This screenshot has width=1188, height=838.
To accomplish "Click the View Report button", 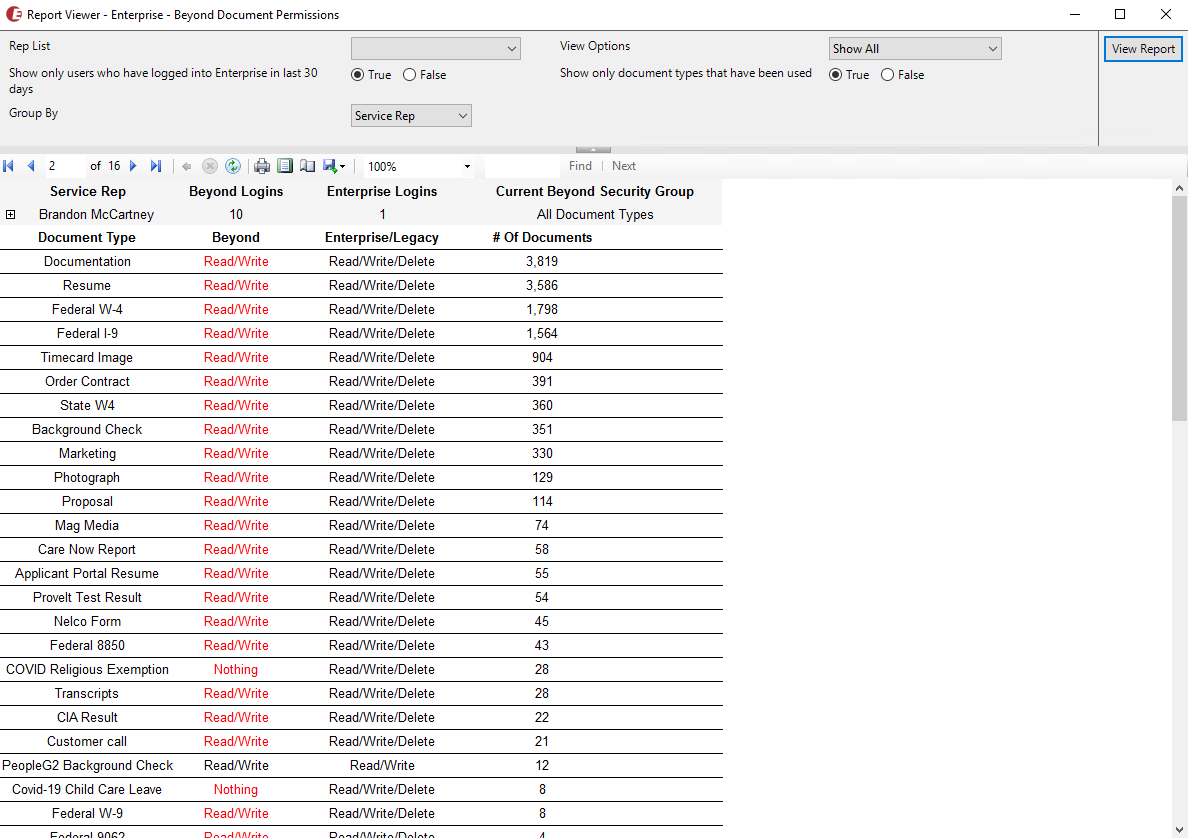I will tap(1143, 49).
